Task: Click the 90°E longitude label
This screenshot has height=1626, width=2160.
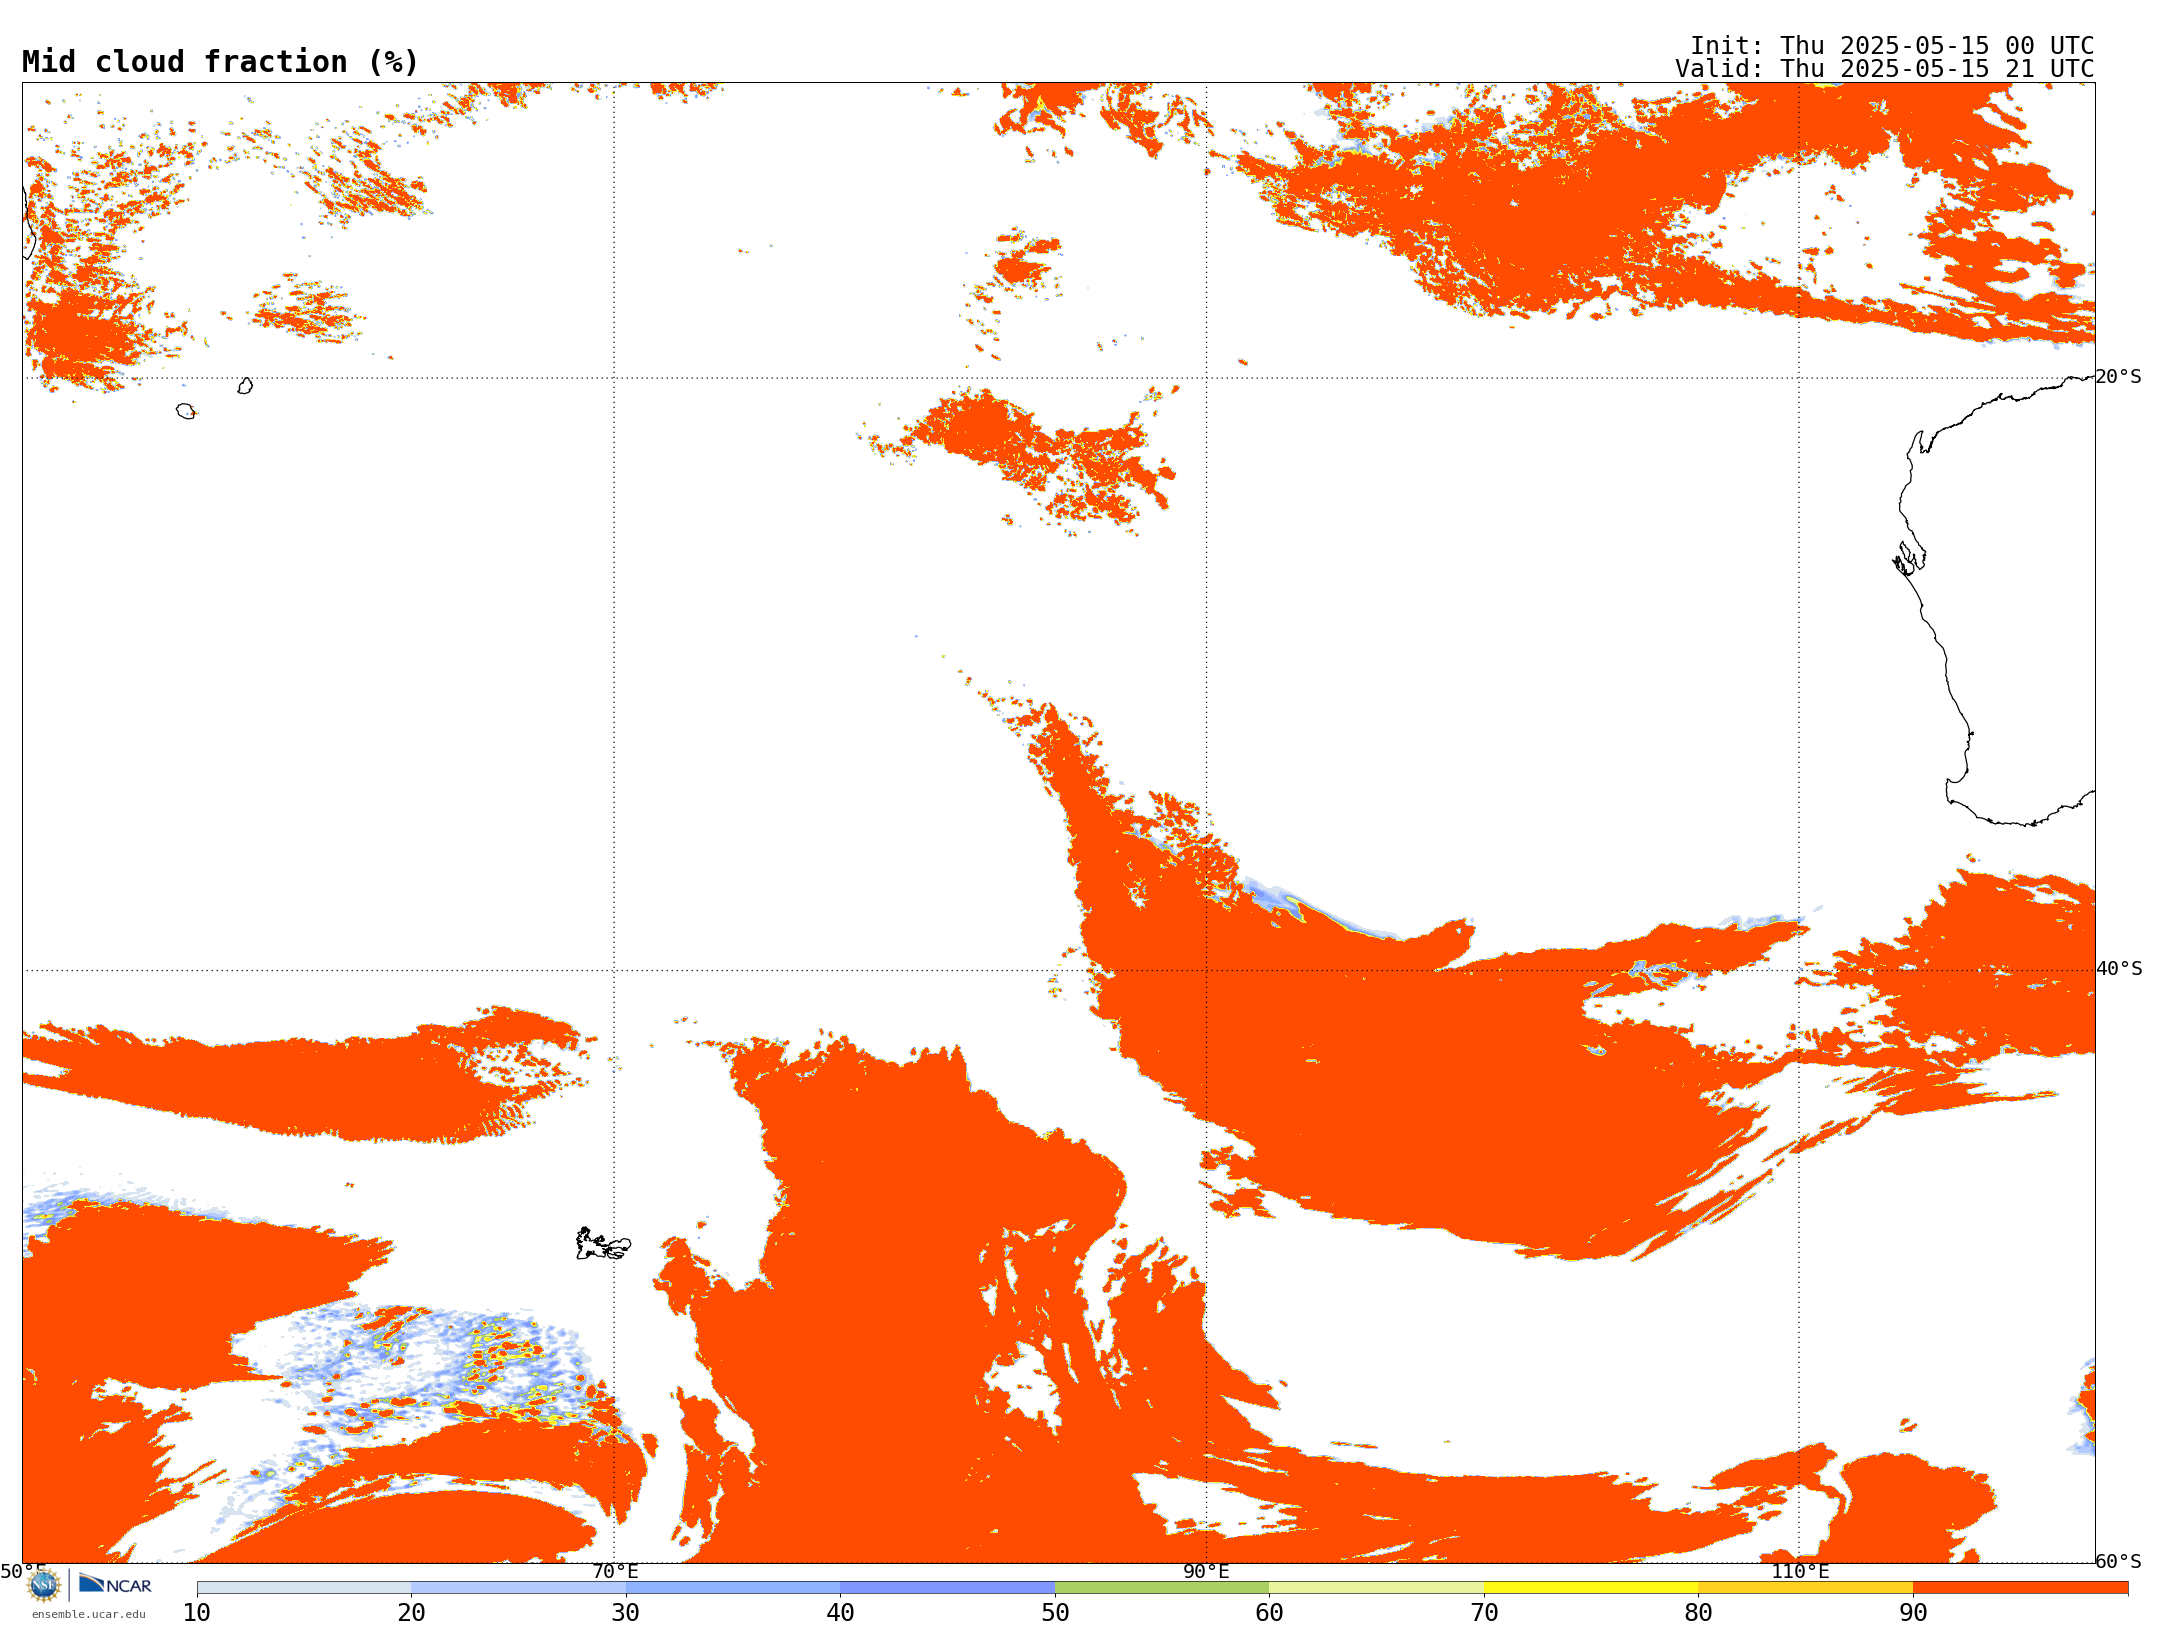Action: [x=1206, y=1571]
